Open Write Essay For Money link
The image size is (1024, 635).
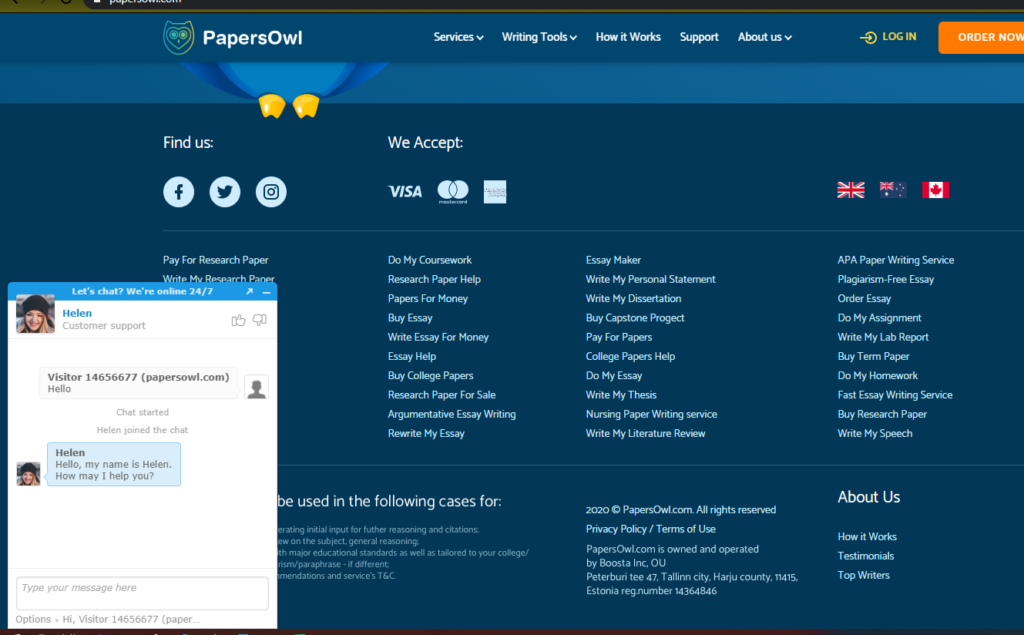(438, 337)
